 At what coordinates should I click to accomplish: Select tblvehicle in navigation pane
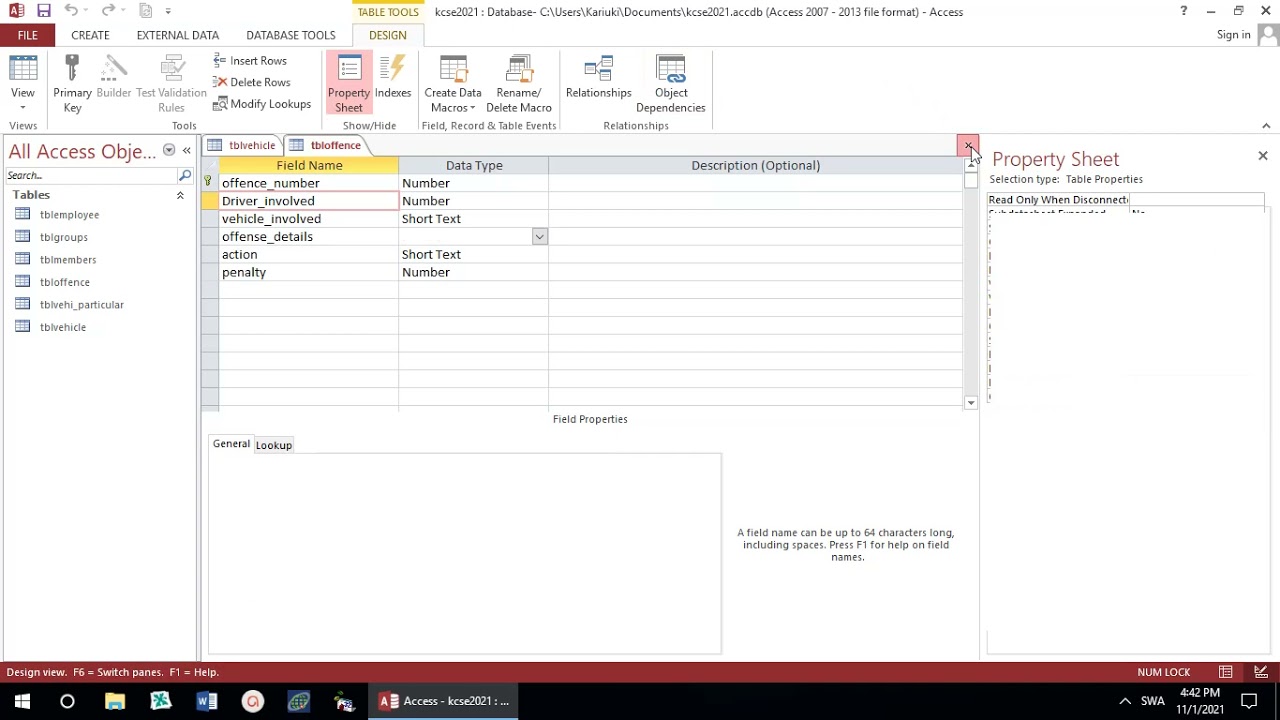pos(63,327)
